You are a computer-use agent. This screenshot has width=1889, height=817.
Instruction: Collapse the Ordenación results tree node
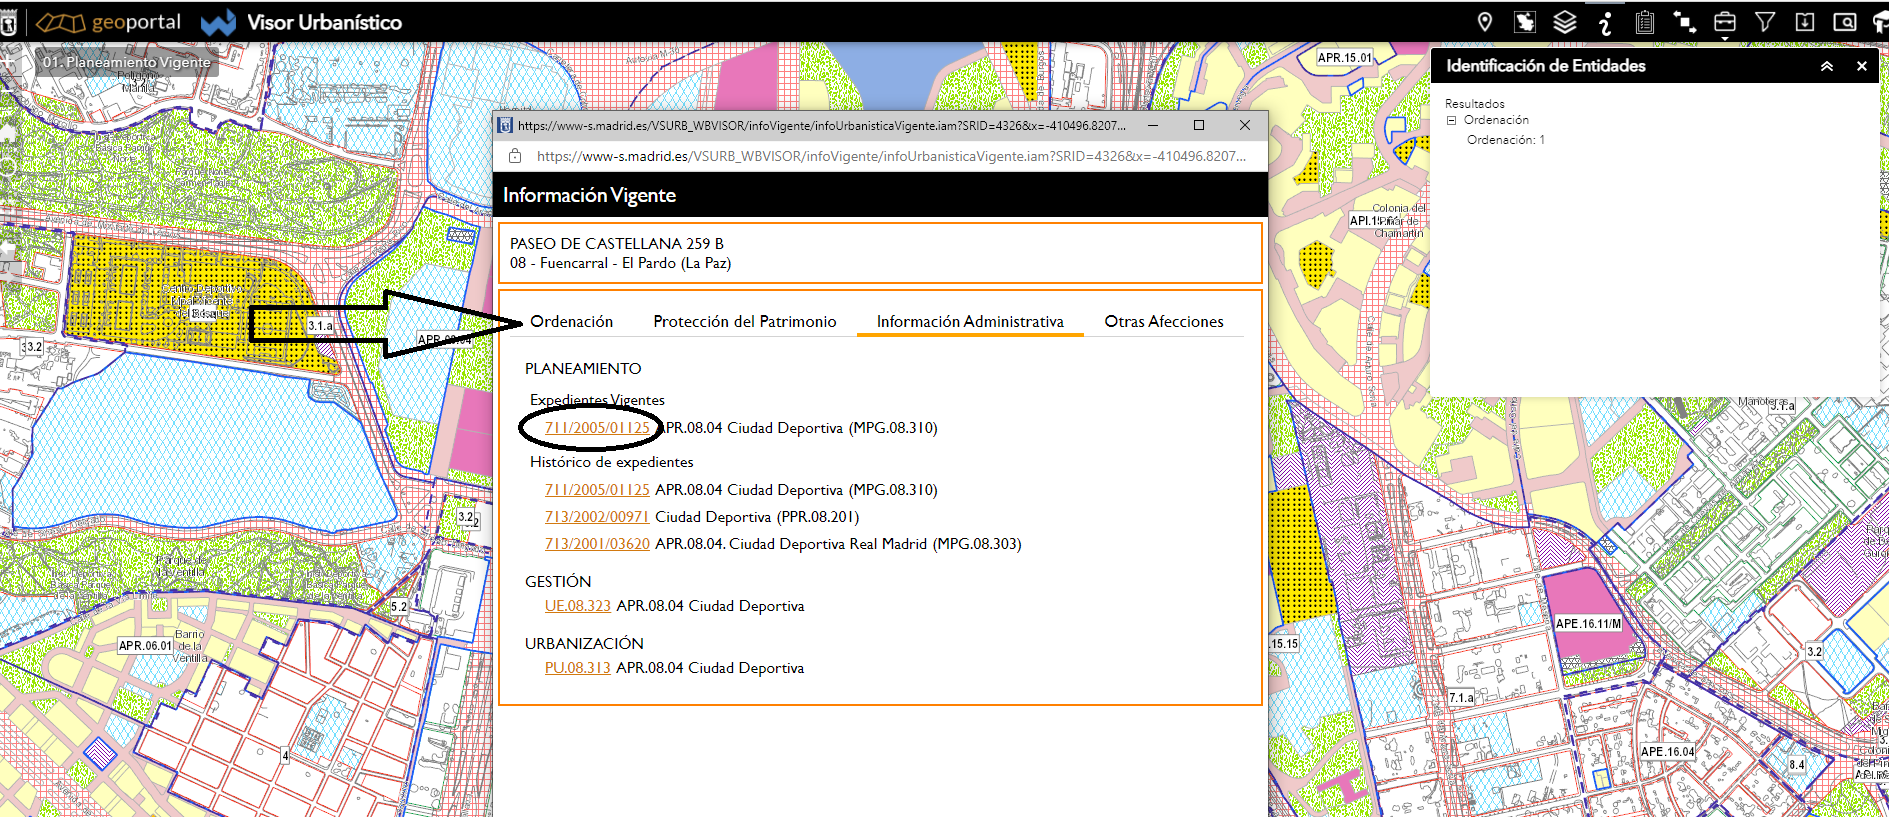click(1452, 120)
